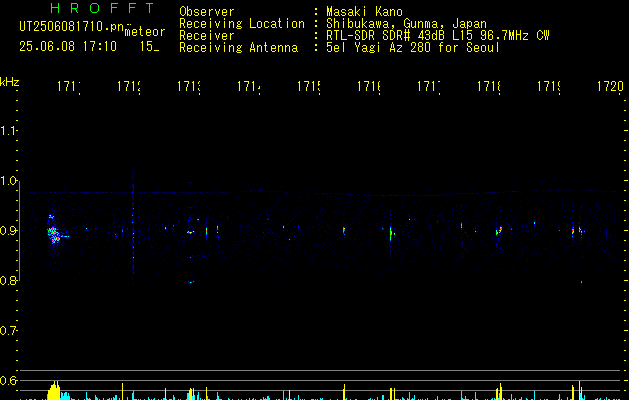Click the 1.0 frequency axis label
Screen dimensions: 629x400
[x=8, y=181]
